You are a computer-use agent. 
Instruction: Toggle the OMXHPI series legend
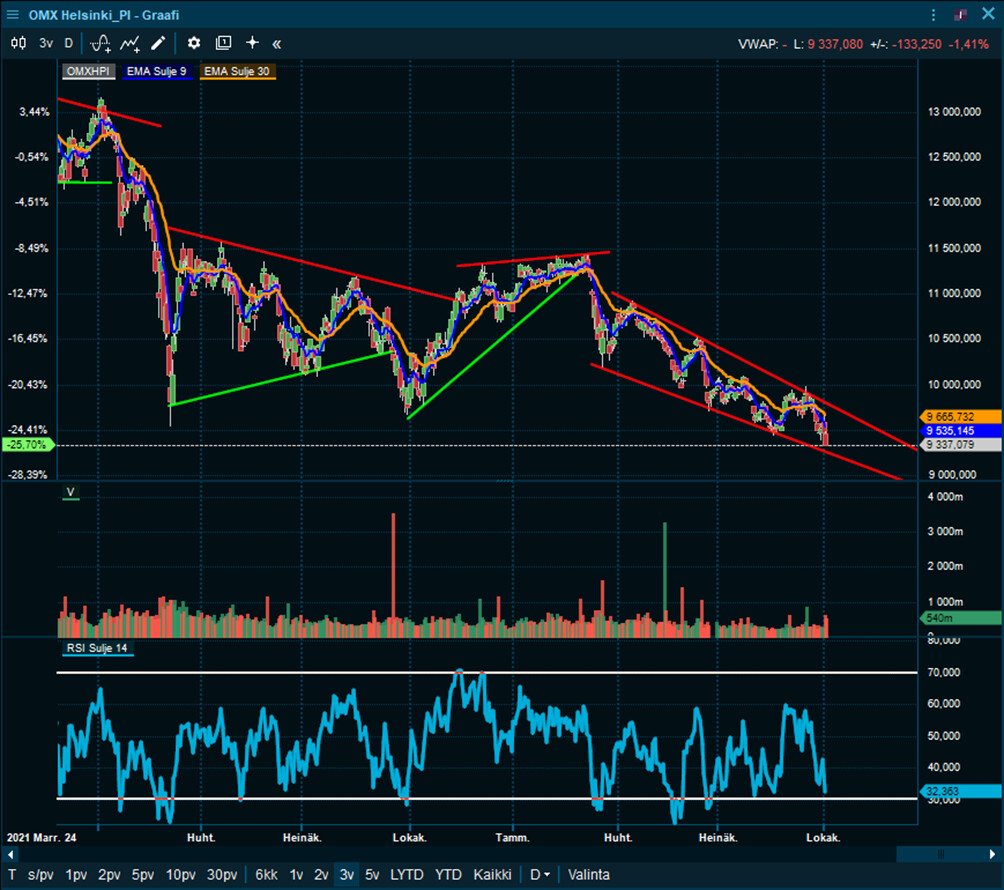click(88, 71)
